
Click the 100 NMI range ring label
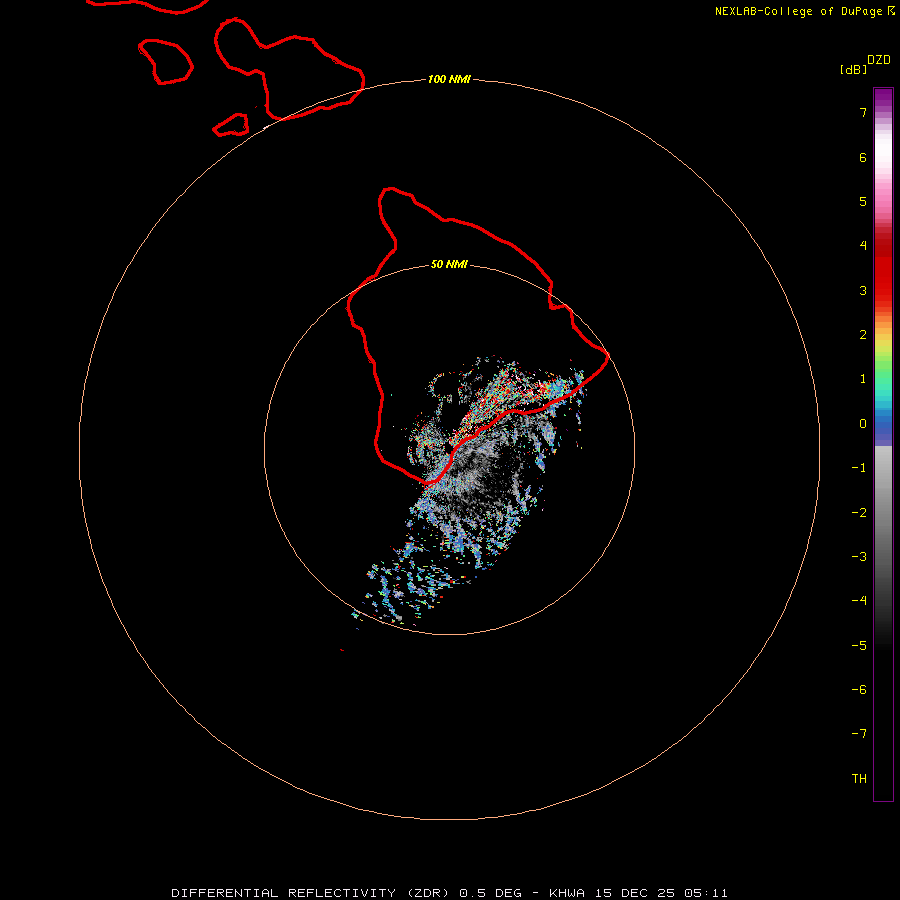(x=449, y=79)
